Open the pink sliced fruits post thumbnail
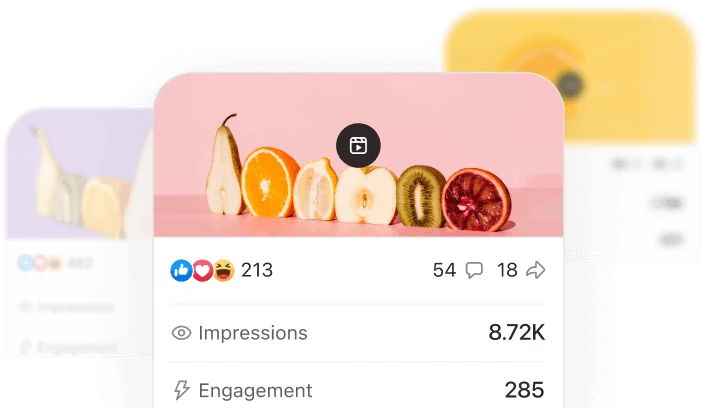 (x=358, y=154)
